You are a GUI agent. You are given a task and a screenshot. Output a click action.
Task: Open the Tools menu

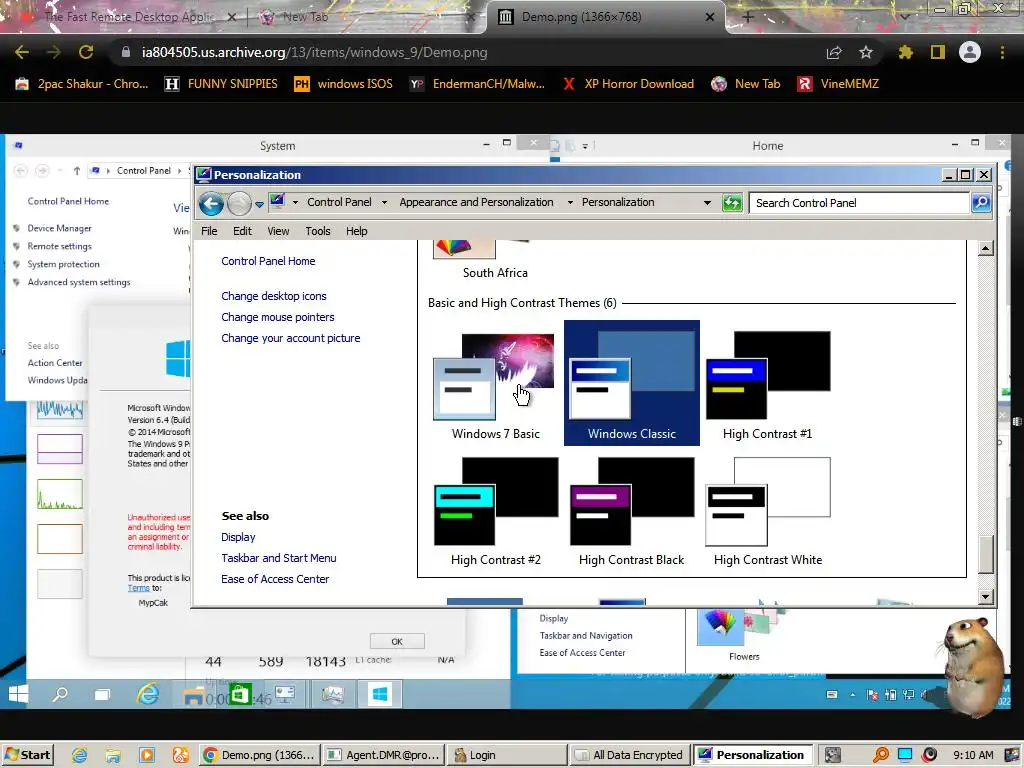(318, 231)
